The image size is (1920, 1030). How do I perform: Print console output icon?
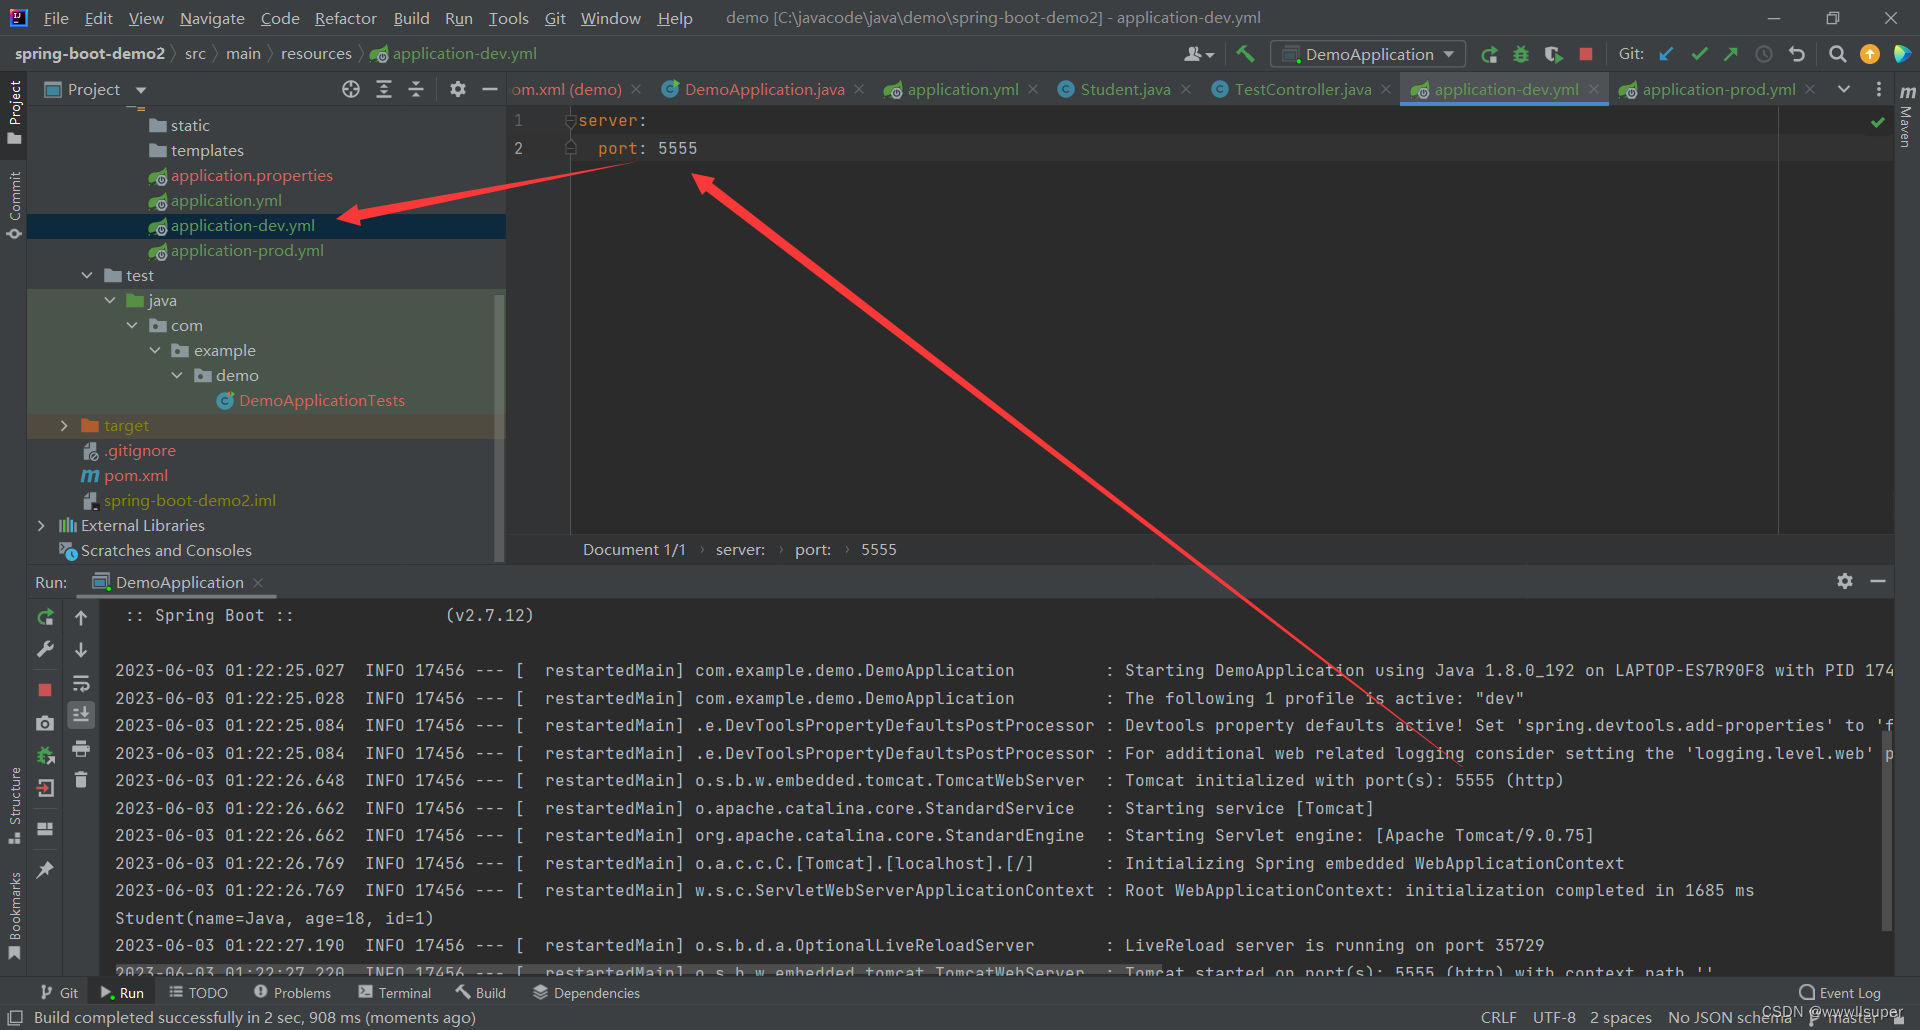click(81, 749)
